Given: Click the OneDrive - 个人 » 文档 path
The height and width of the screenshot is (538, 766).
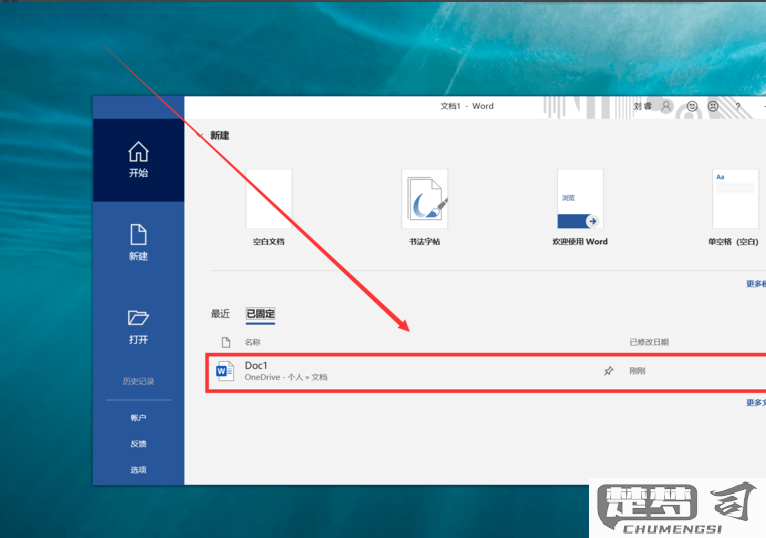Looking at the screenshot, I should 286,377.
